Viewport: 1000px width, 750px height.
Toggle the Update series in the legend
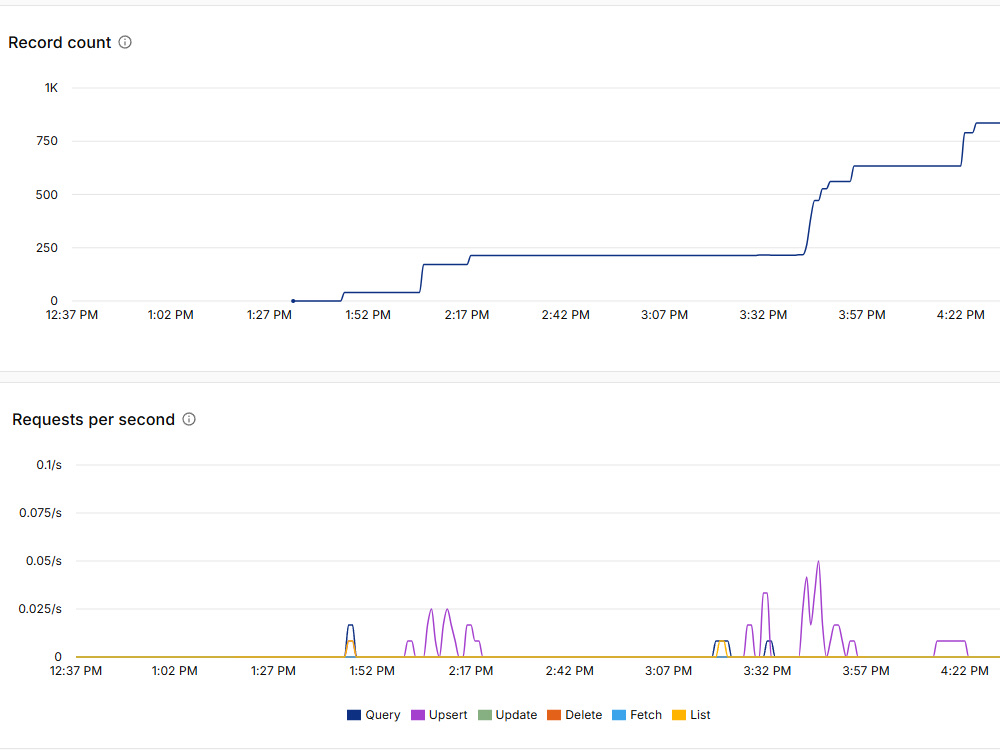[x=508, y=715]
